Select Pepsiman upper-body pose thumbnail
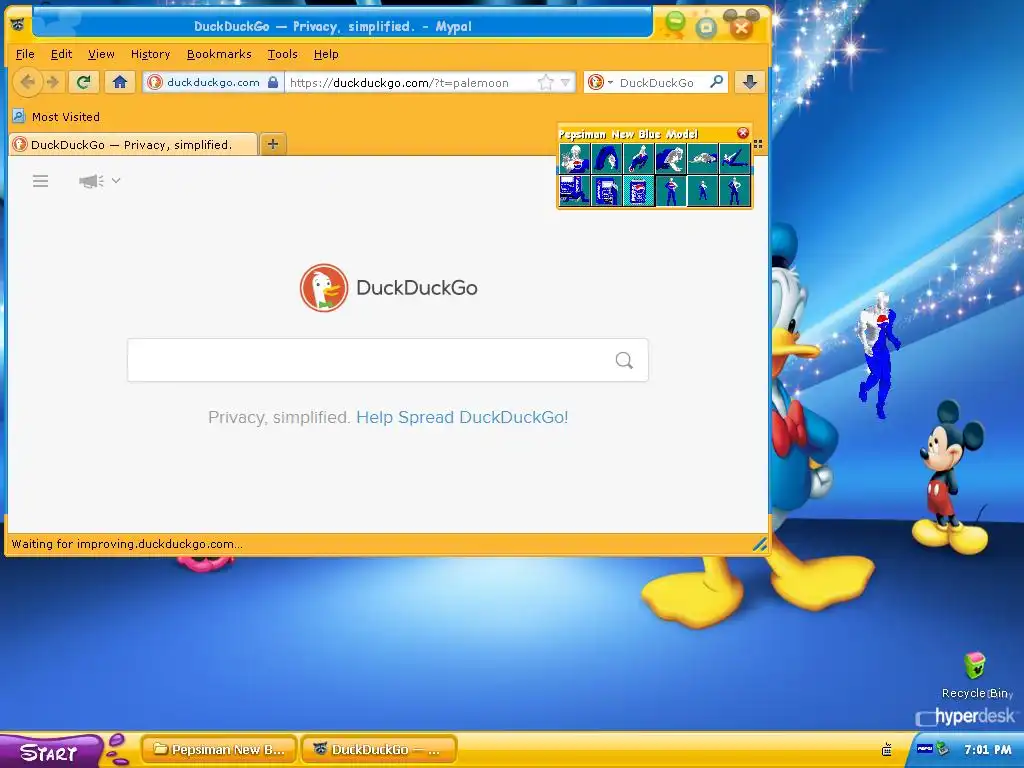This screenshot has width=1024, height=768. pos(575,159)
